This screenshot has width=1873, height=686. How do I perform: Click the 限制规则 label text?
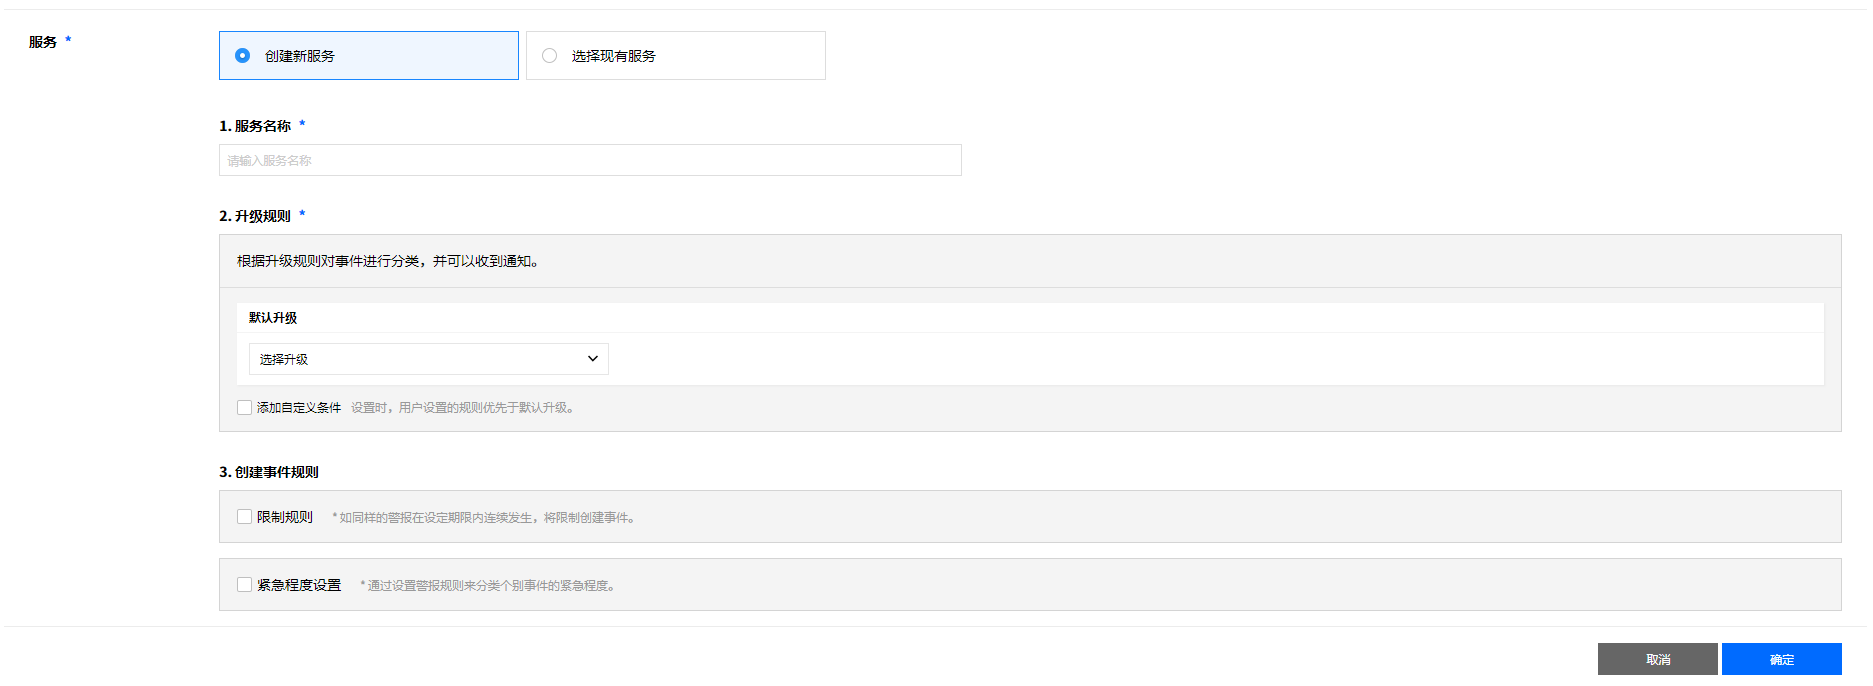coord(285,517)
